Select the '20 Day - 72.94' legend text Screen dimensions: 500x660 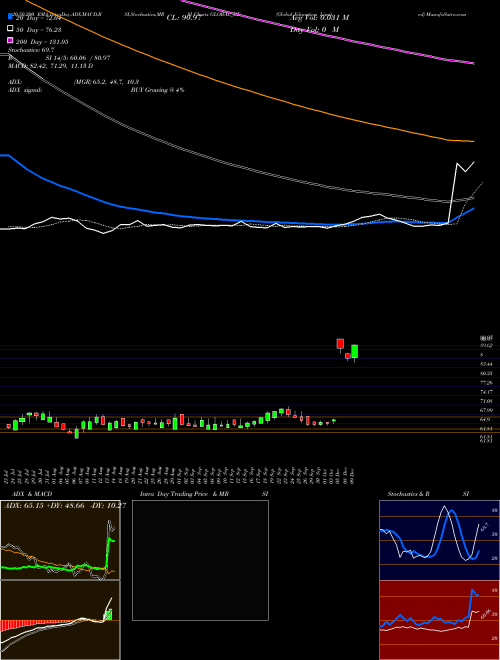[x=38, y=18]
